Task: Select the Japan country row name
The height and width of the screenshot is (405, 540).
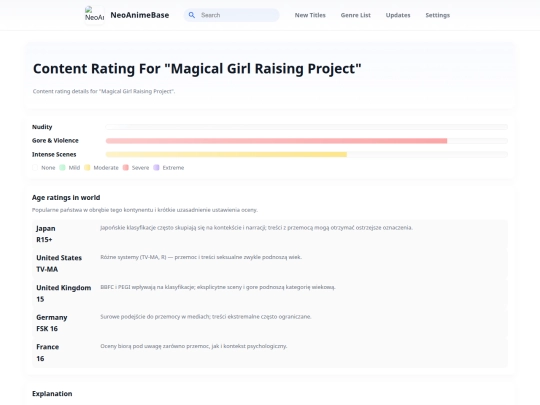Action: 46,228
